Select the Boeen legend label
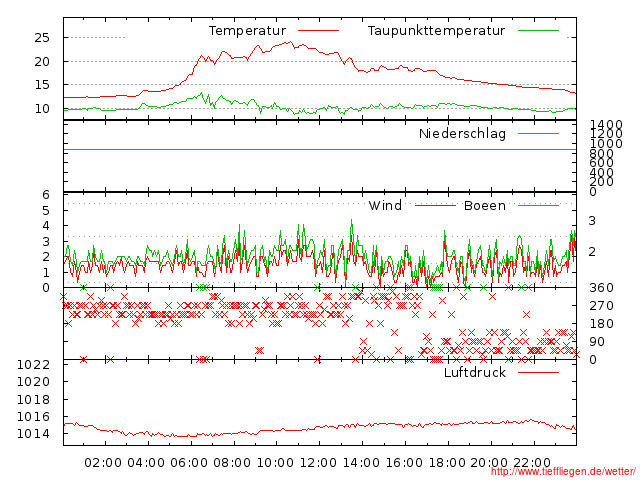Screen dimensions: 640x480 (x=484, y=206)
